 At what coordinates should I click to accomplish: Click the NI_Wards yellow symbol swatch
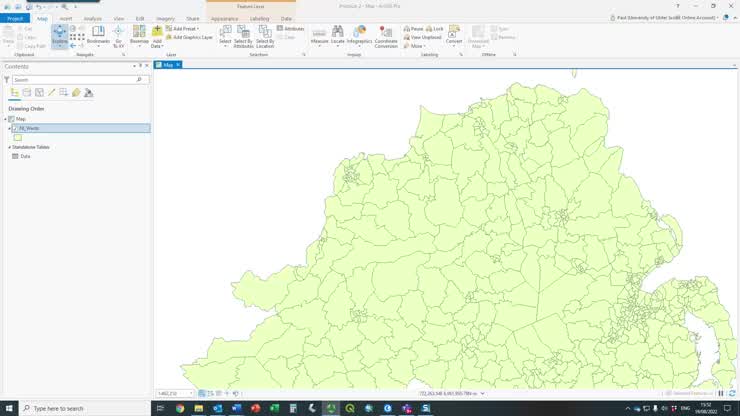click(x=17, y=137)
